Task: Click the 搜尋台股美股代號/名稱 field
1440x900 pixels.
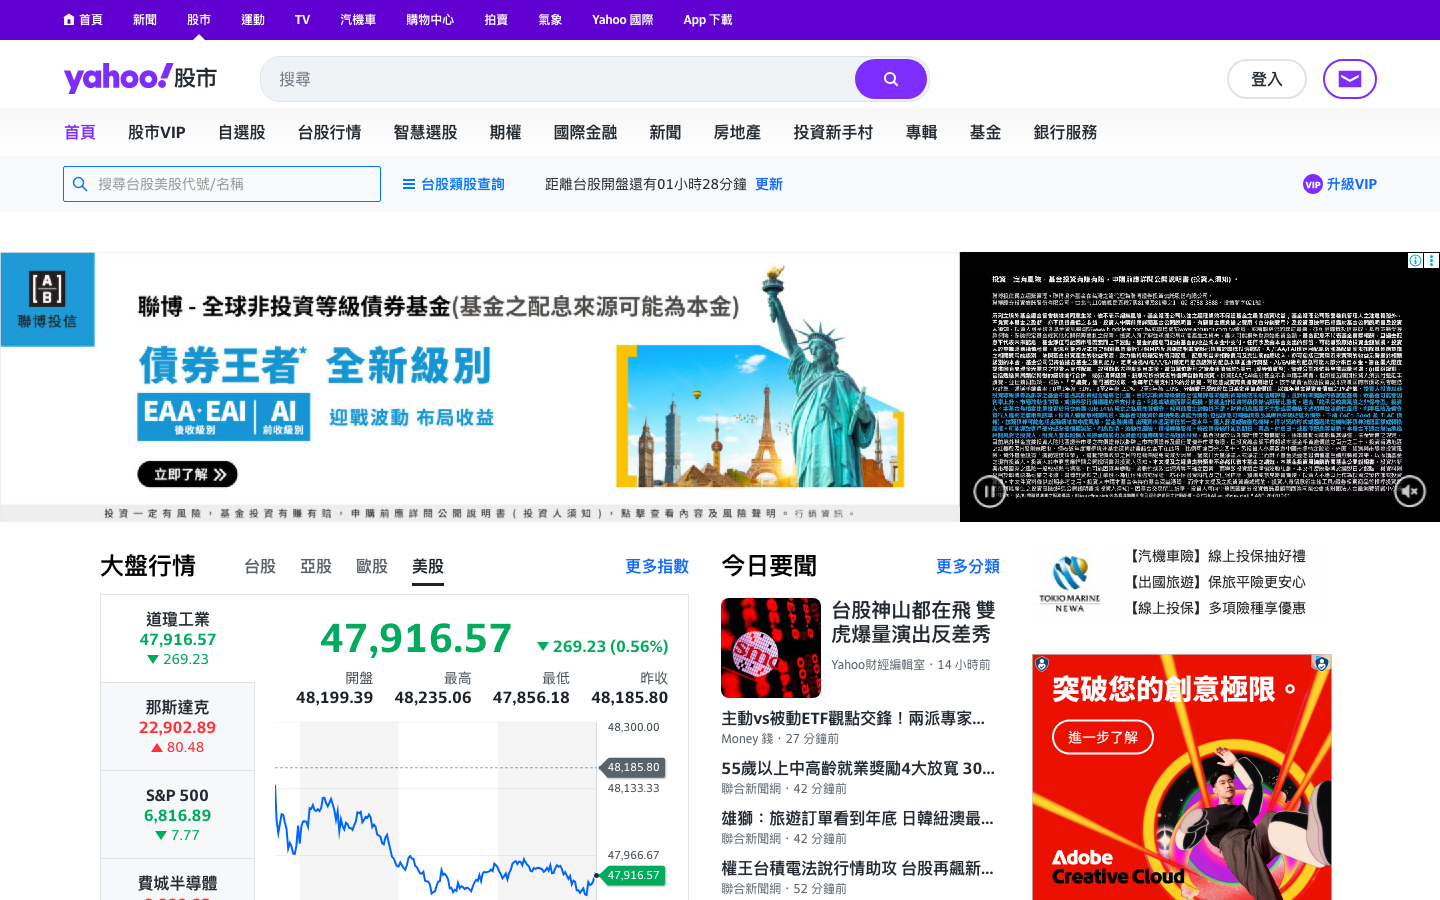Action: point(222,184)
